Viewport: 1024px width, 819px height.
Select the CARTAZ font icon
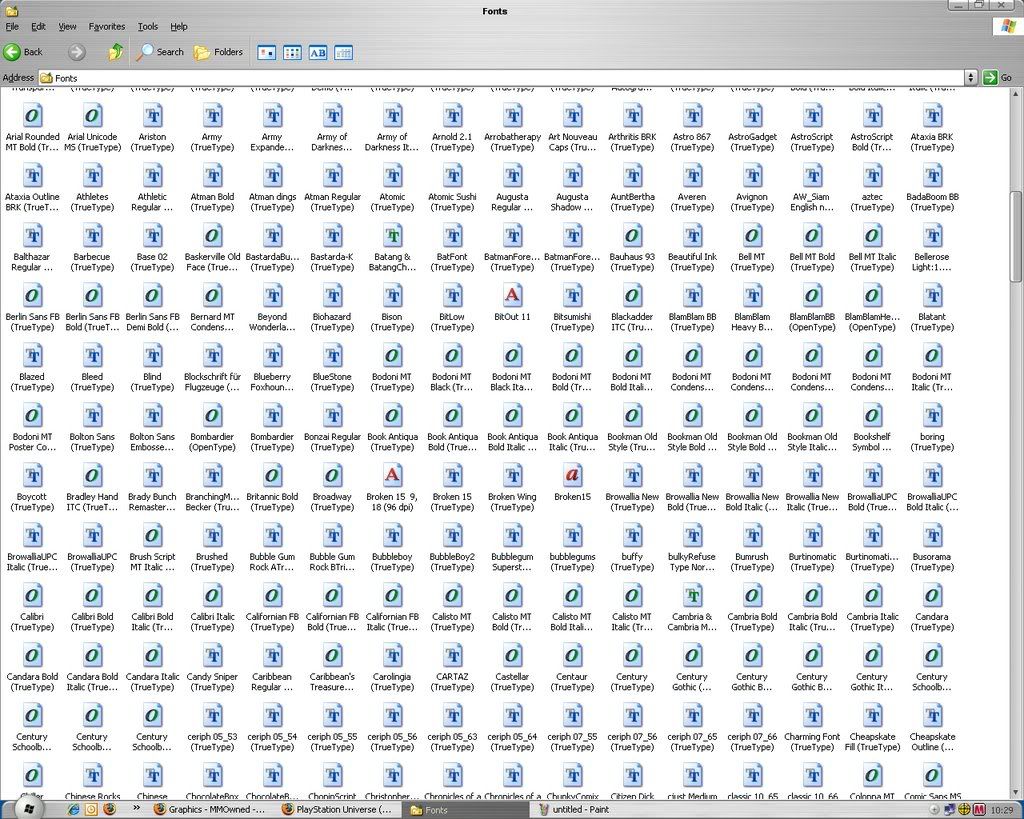click(x=452, y=656)
